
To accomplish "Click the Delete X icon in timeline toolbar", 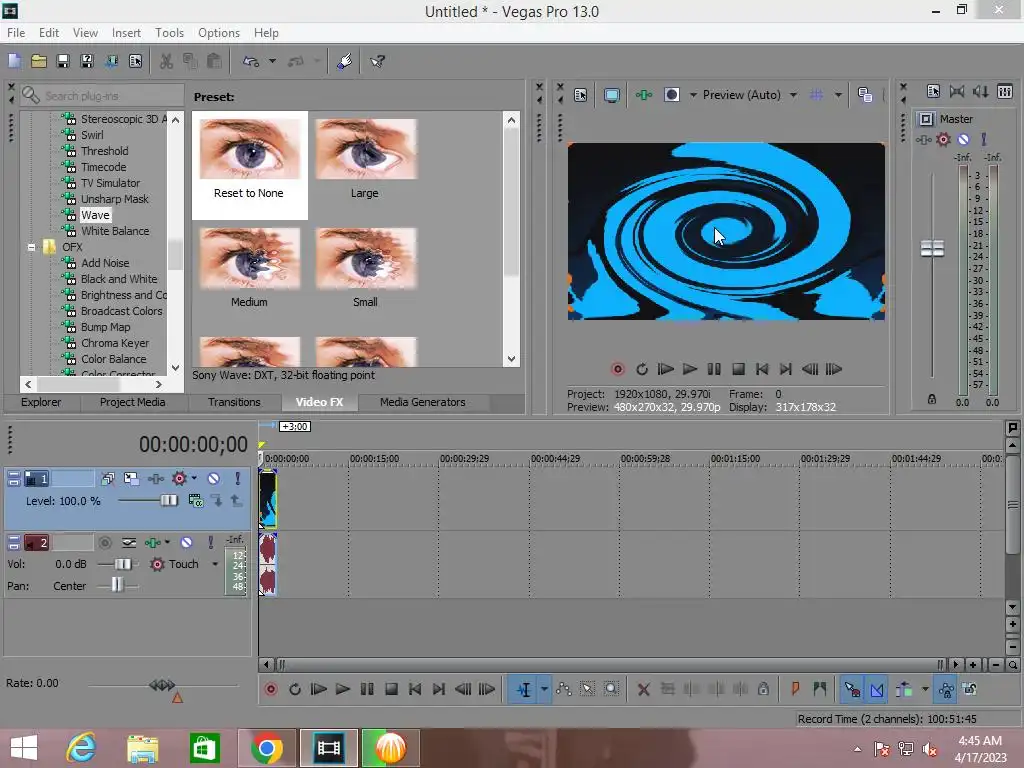I will 643,689.
